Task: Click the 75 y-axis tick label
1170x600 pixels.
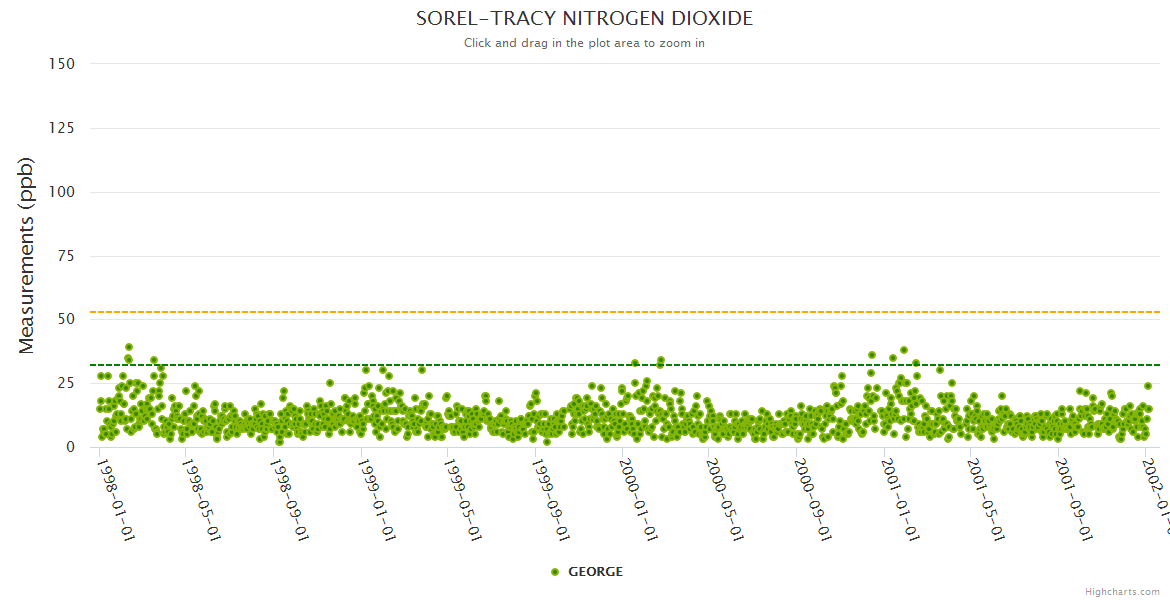Action: (66, 256)
